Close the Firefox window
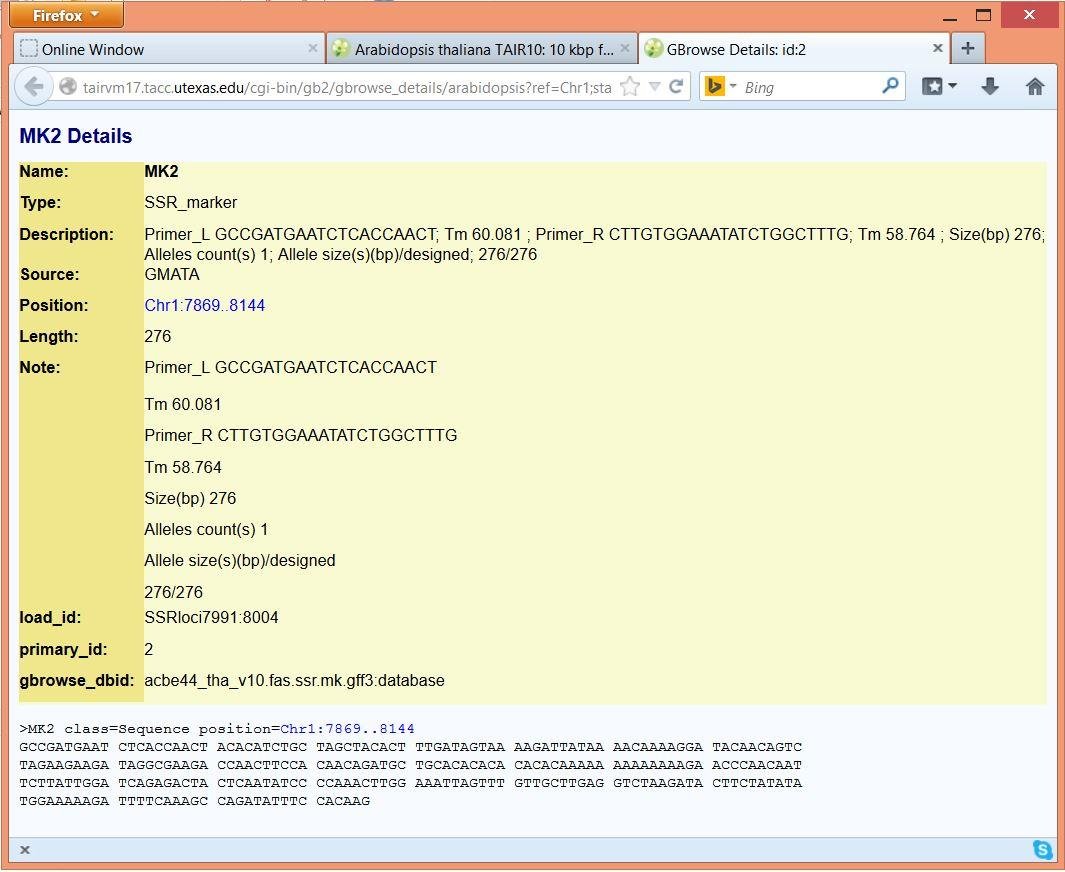The image size is (1065, 872). 1029,14
